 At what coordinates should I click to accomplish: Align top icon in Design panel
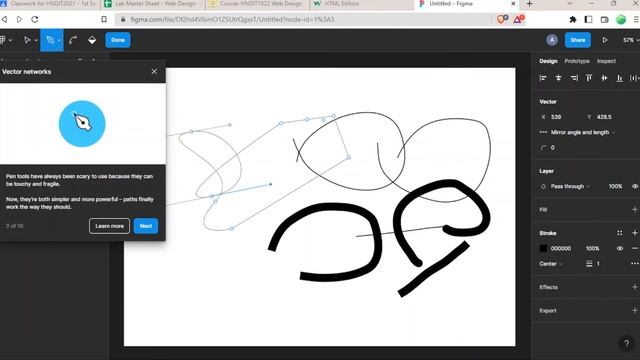point(589,78)
